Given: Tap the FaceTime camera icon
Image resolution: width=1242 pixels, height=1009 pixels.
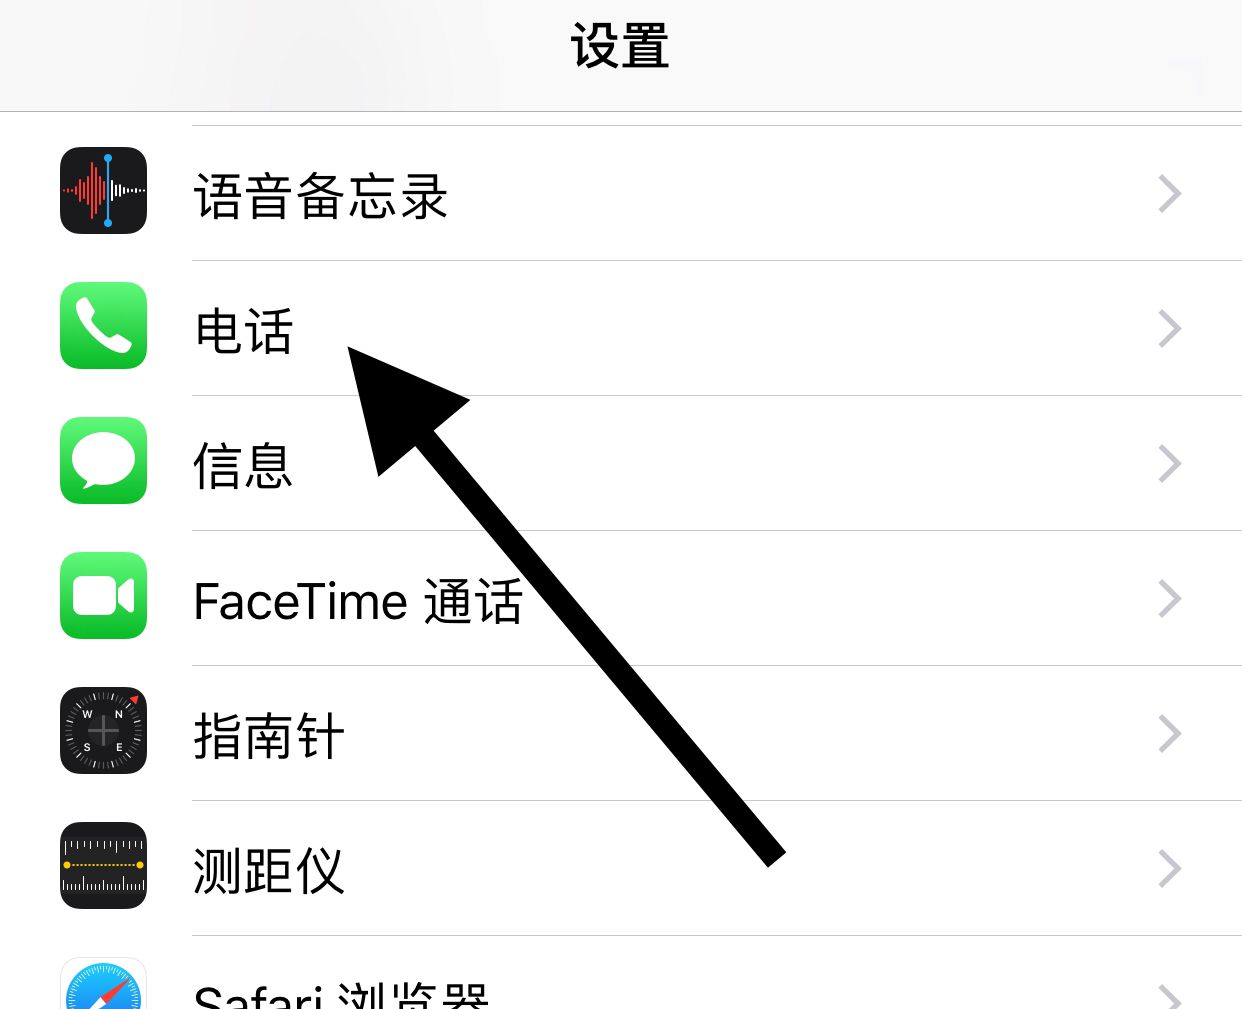Looking at the screenshot, I should [x=103, y=596].
